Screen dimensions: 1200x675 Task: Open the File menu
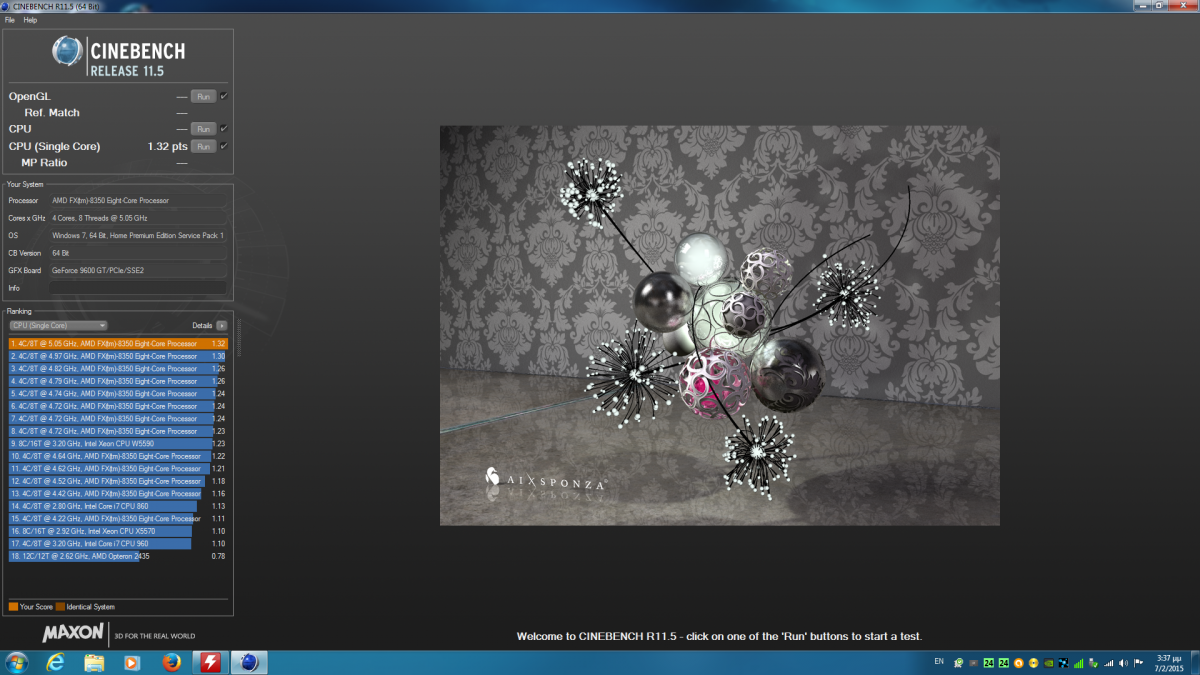tap(10, 20)
